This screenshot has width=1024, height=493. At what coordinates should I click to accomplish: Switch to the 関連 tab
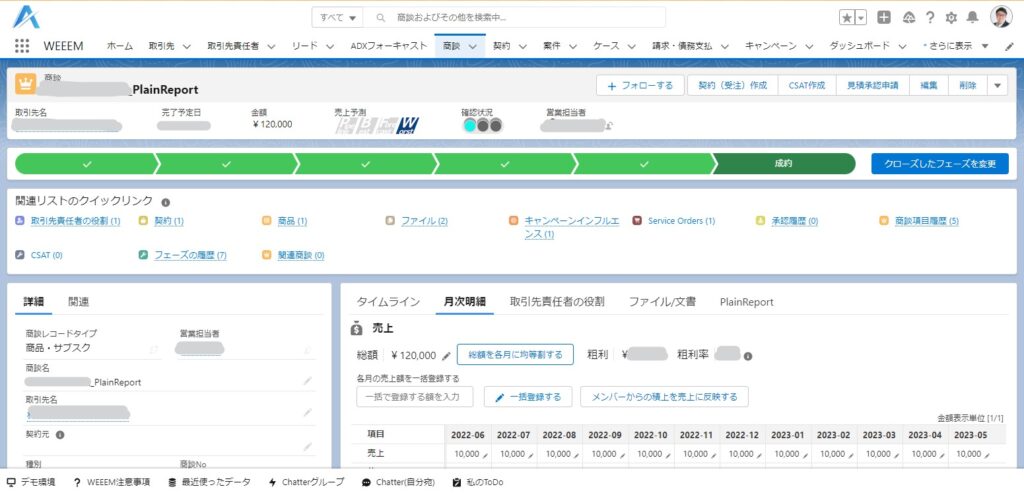point(78,302)
